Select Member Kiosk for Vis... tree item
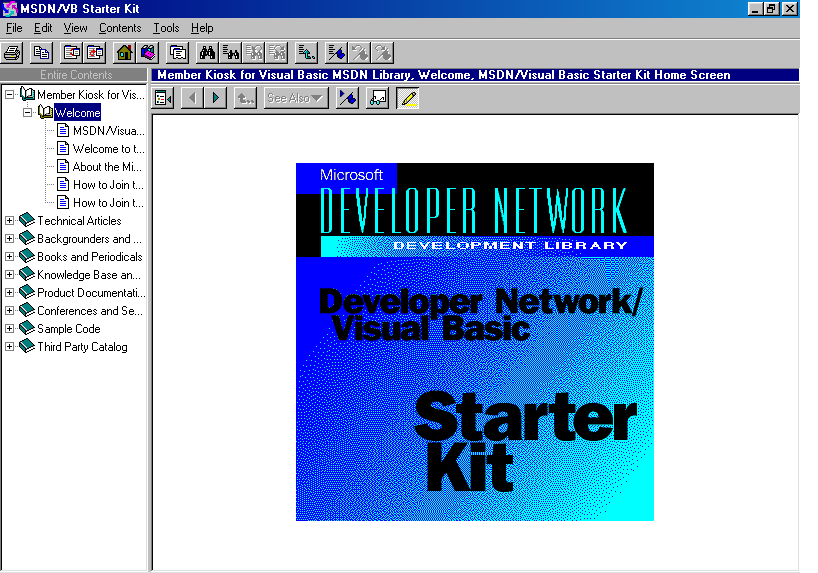Image resolution: width=818 pixels, height=573 pixels. (x=91, y=94)
